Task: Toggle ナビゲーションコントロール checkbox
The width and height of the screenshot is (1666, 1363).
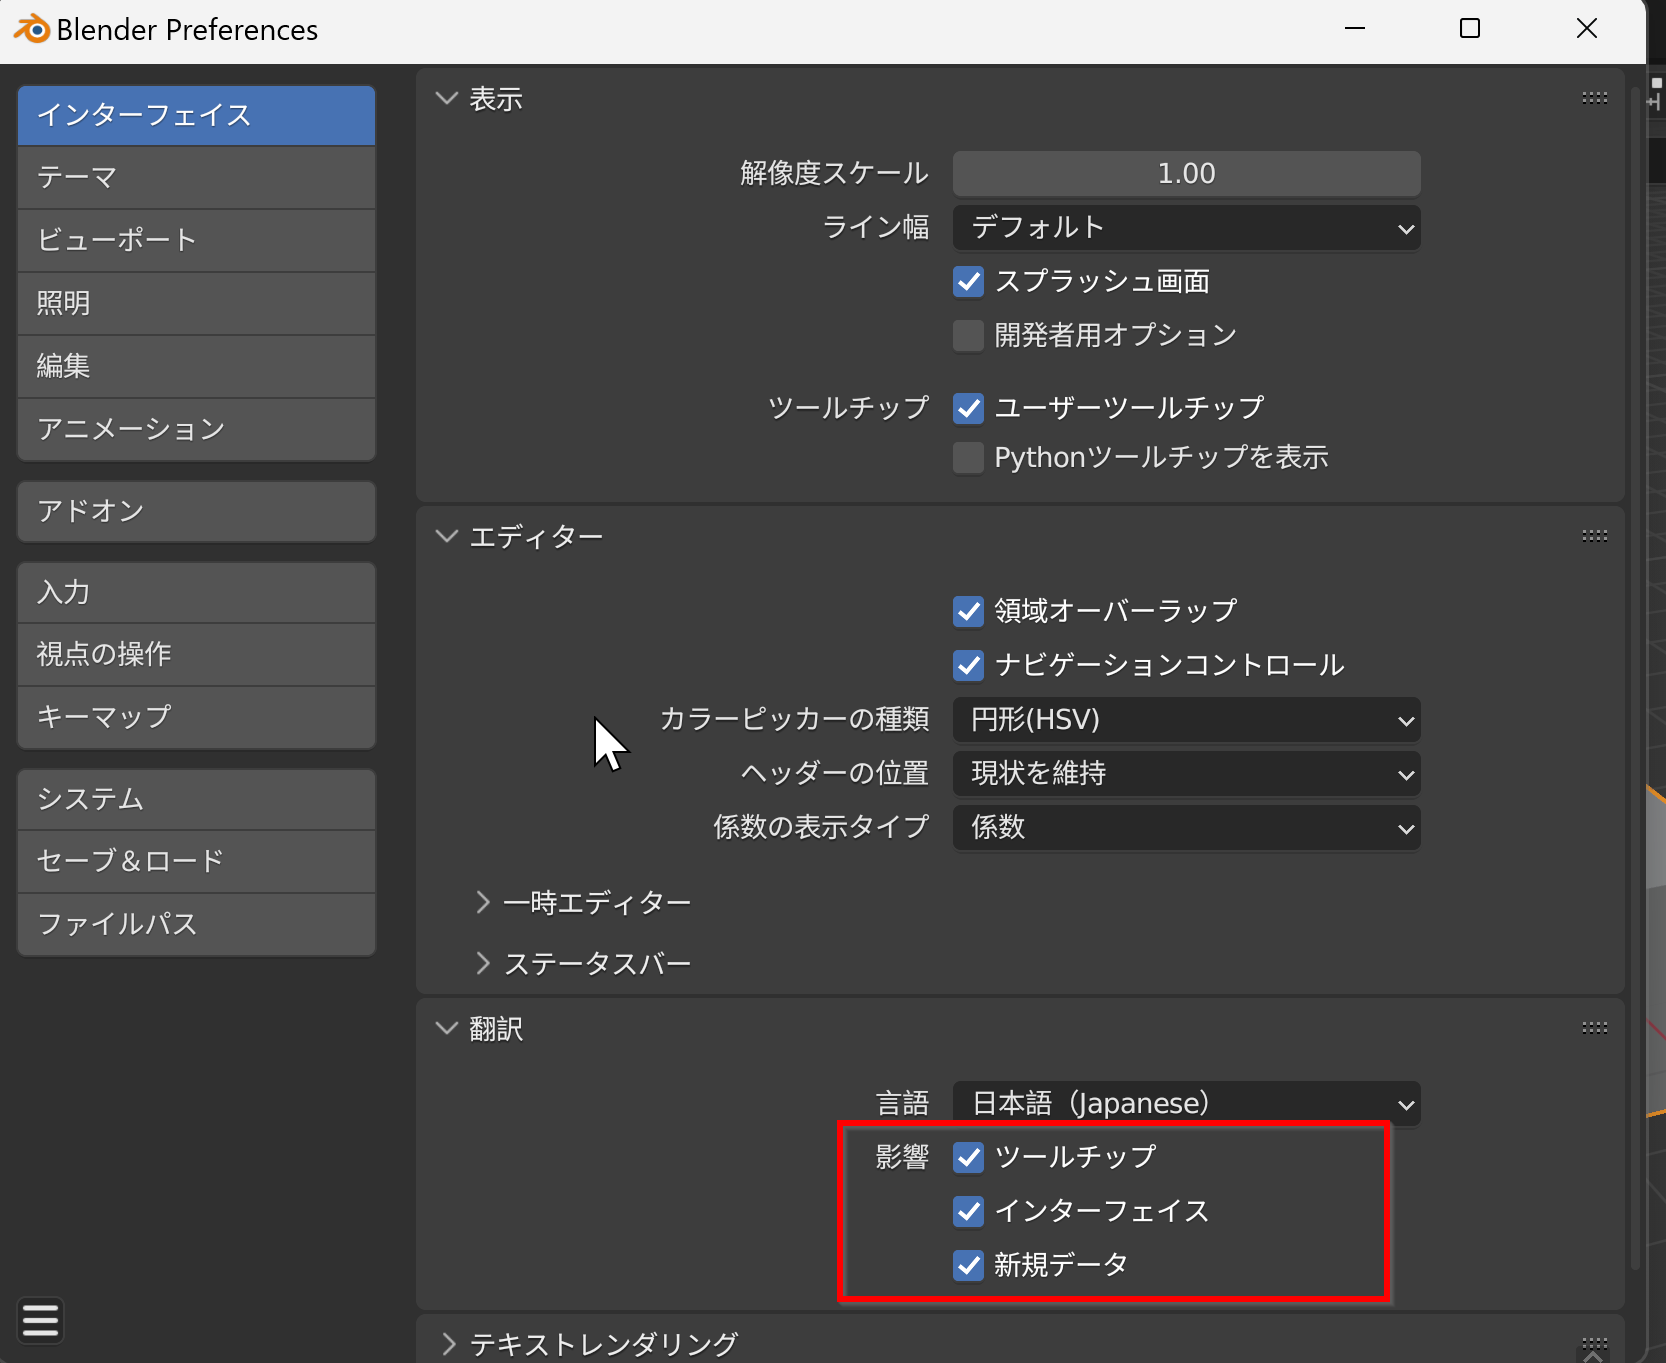Action: [968, 665]
